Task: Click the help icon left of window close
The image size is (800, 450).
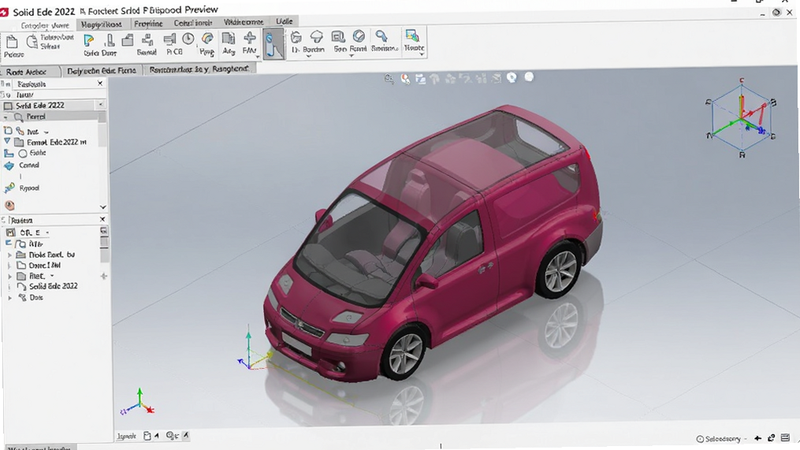Action: click(x=776, y=13)
